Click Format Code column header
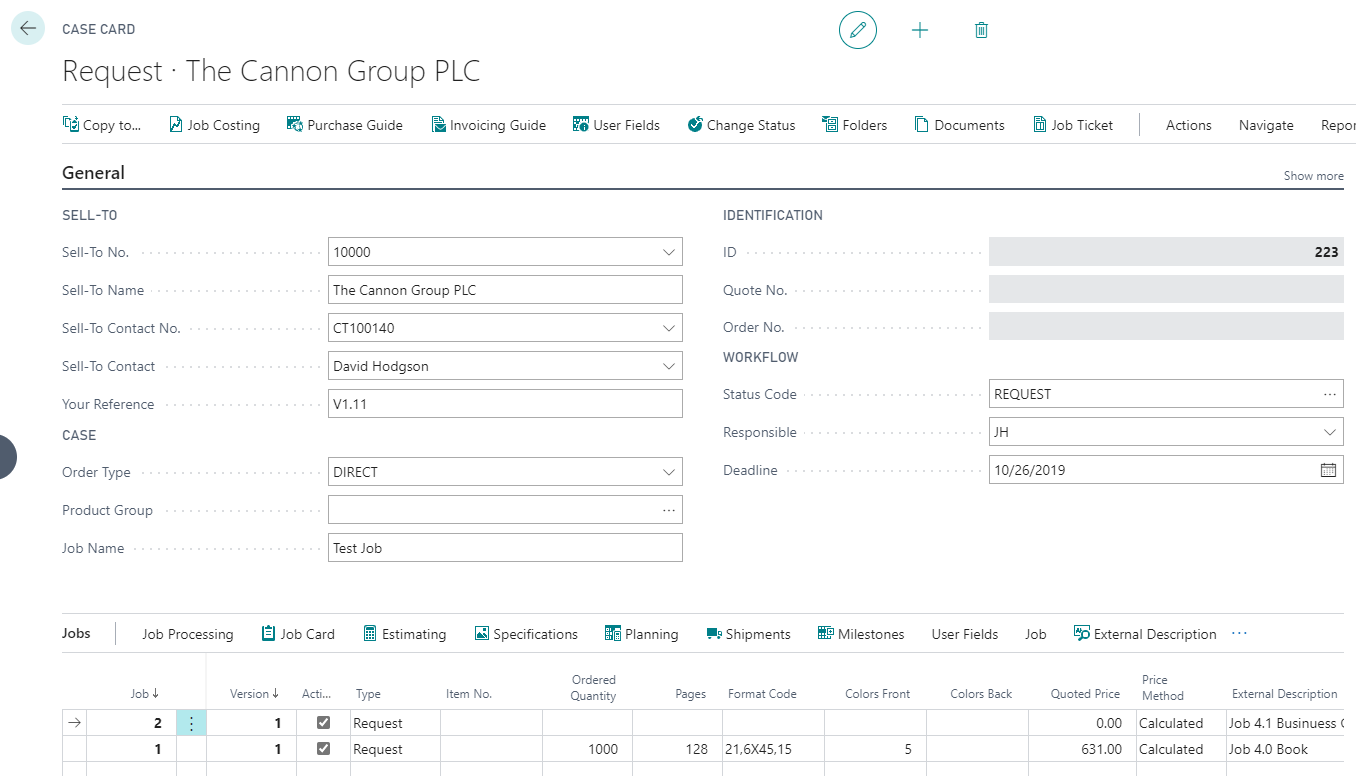1356x776 pixels. tap(762, 693)
